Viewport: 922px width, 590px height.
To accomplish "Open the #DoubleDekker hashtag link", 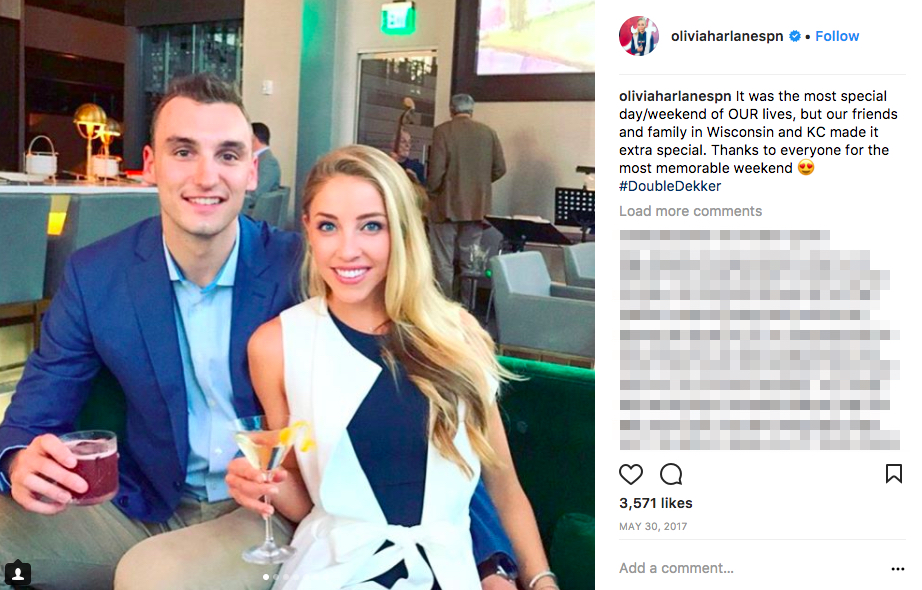I will click(670, 186).
